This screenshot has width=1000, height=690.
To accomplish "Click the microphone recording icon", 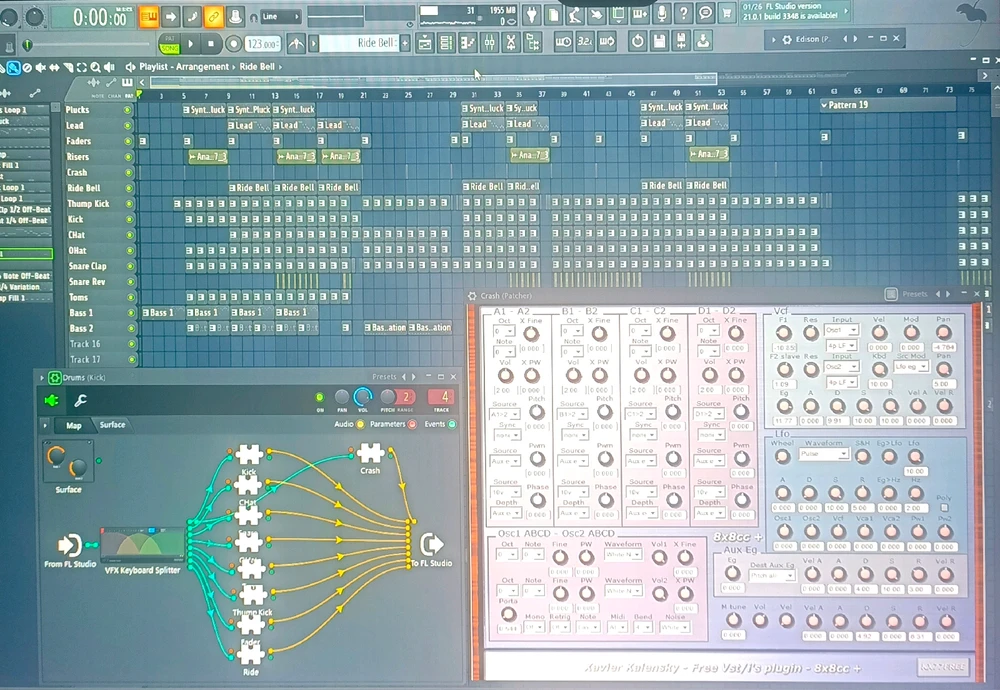I will (661, 14).
